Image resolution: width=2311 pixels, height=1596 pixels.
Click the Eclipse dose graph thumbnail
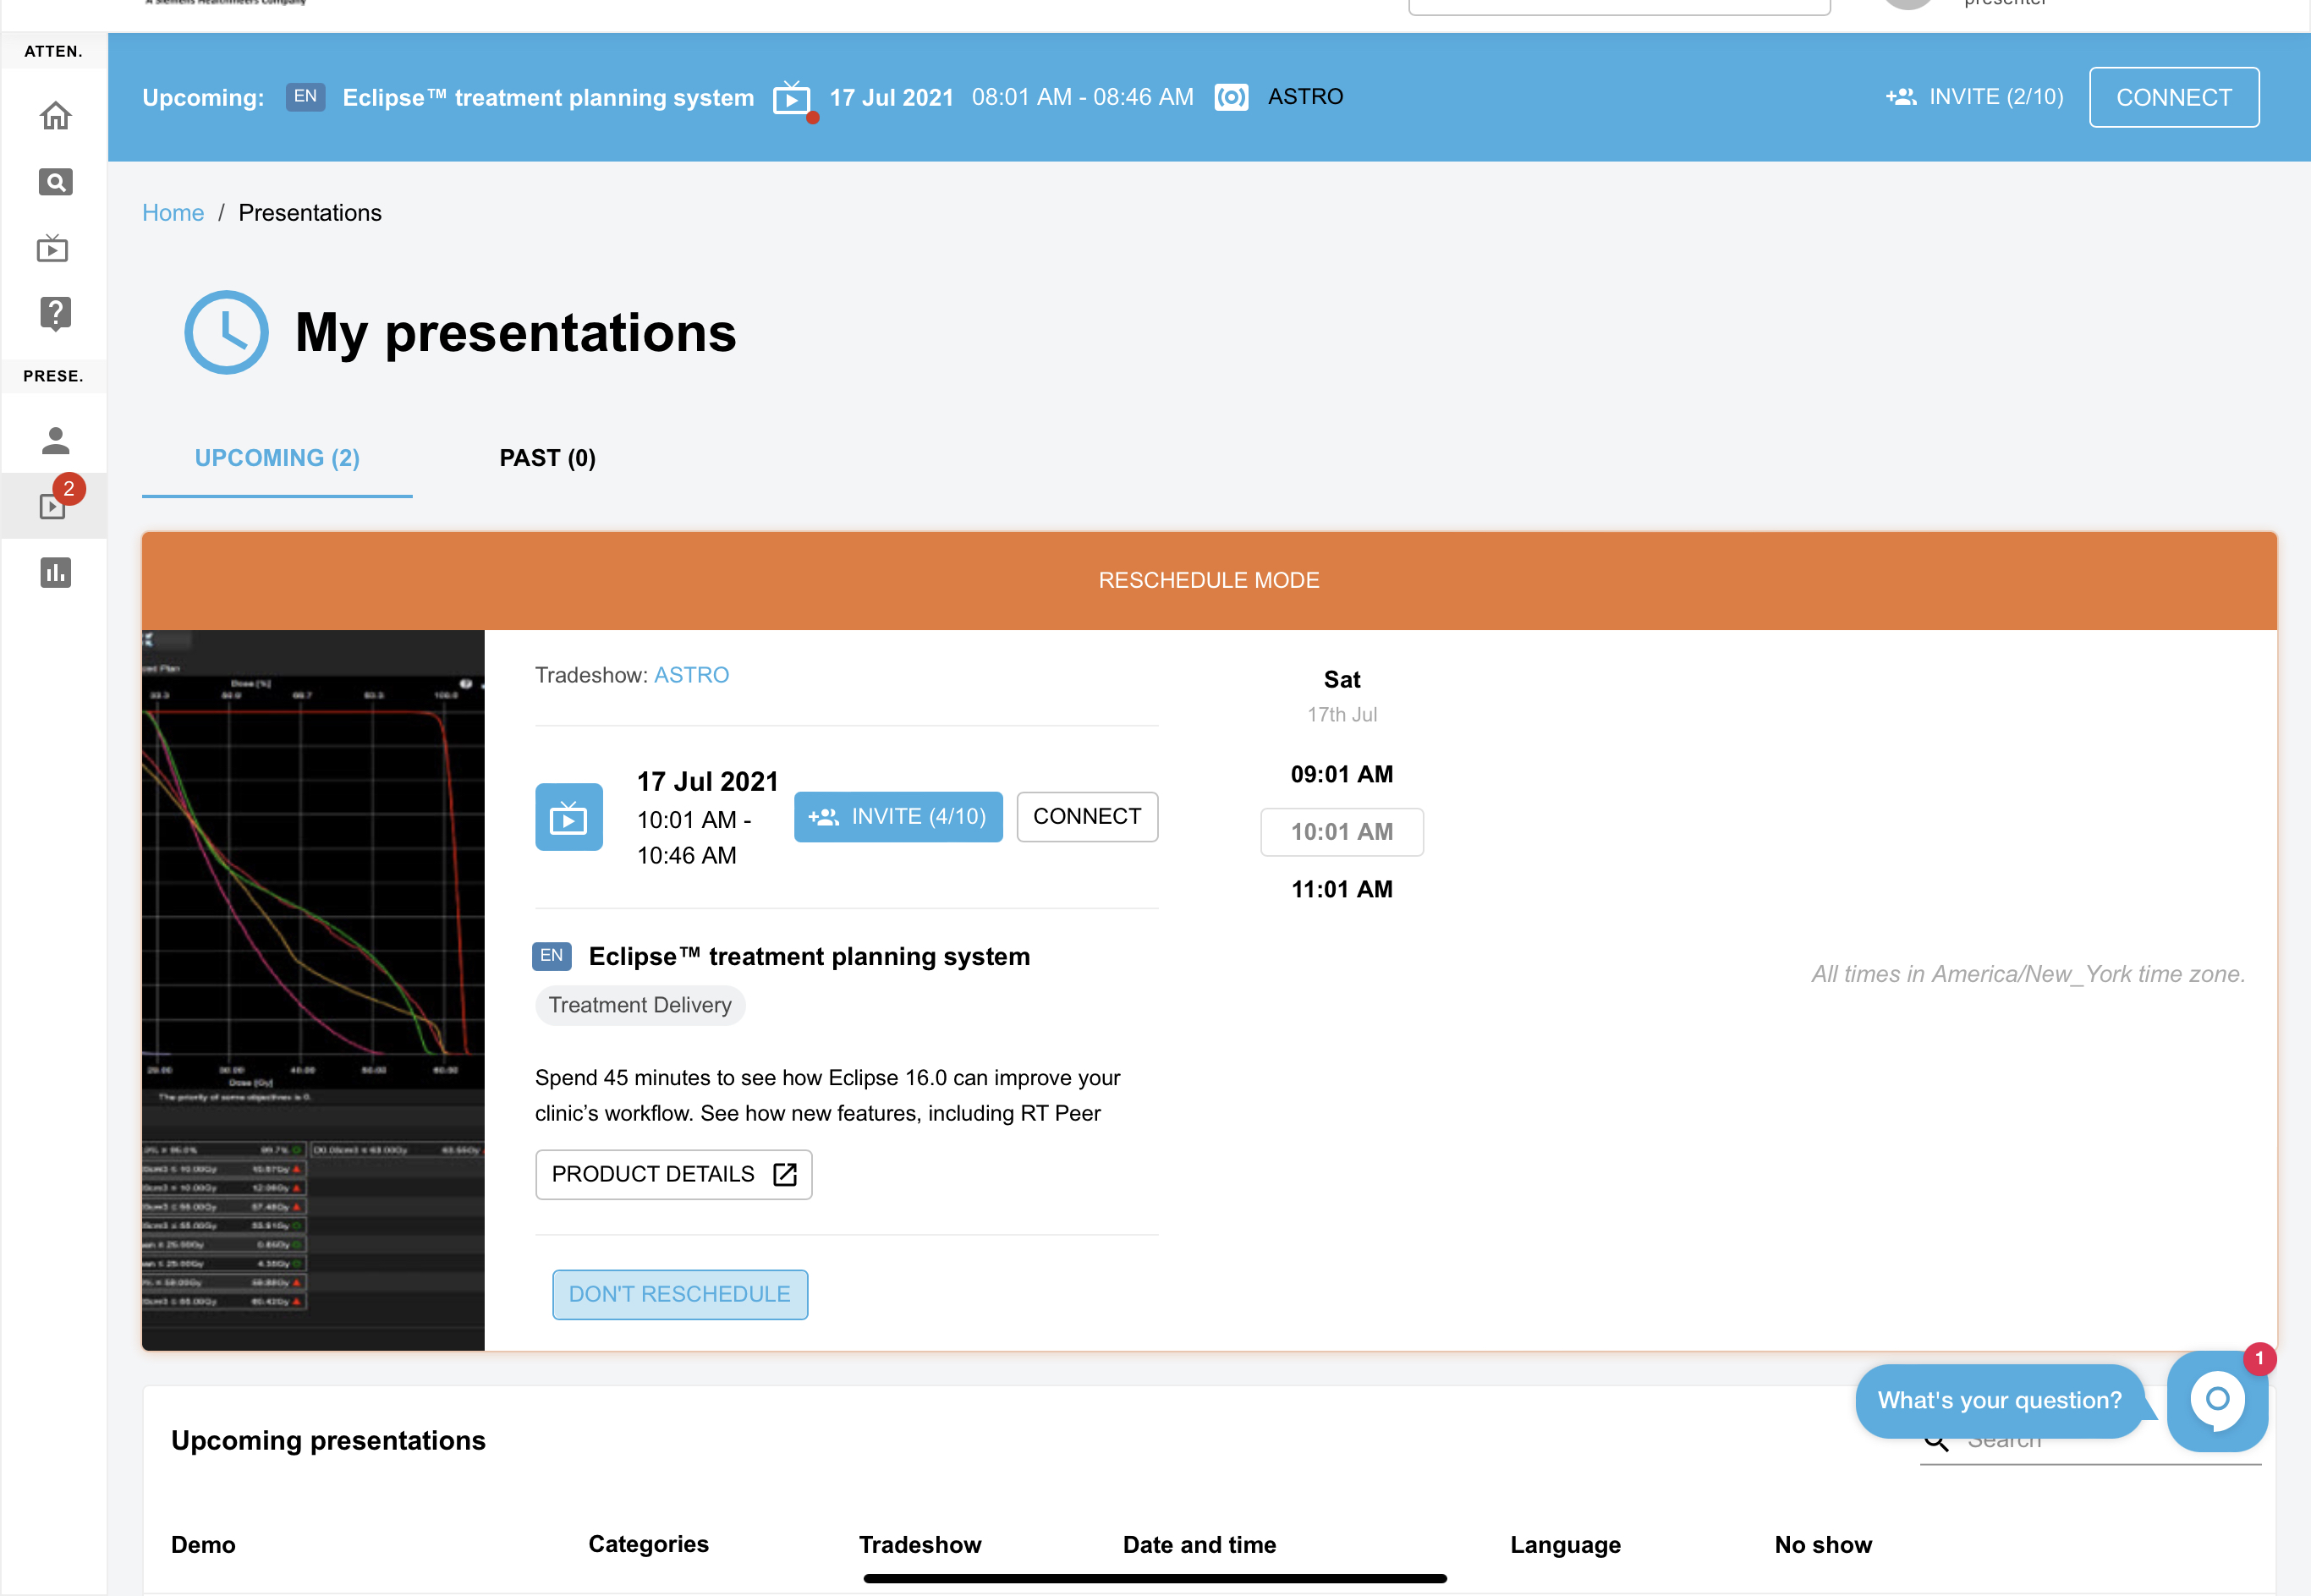[x=313, y=990]
